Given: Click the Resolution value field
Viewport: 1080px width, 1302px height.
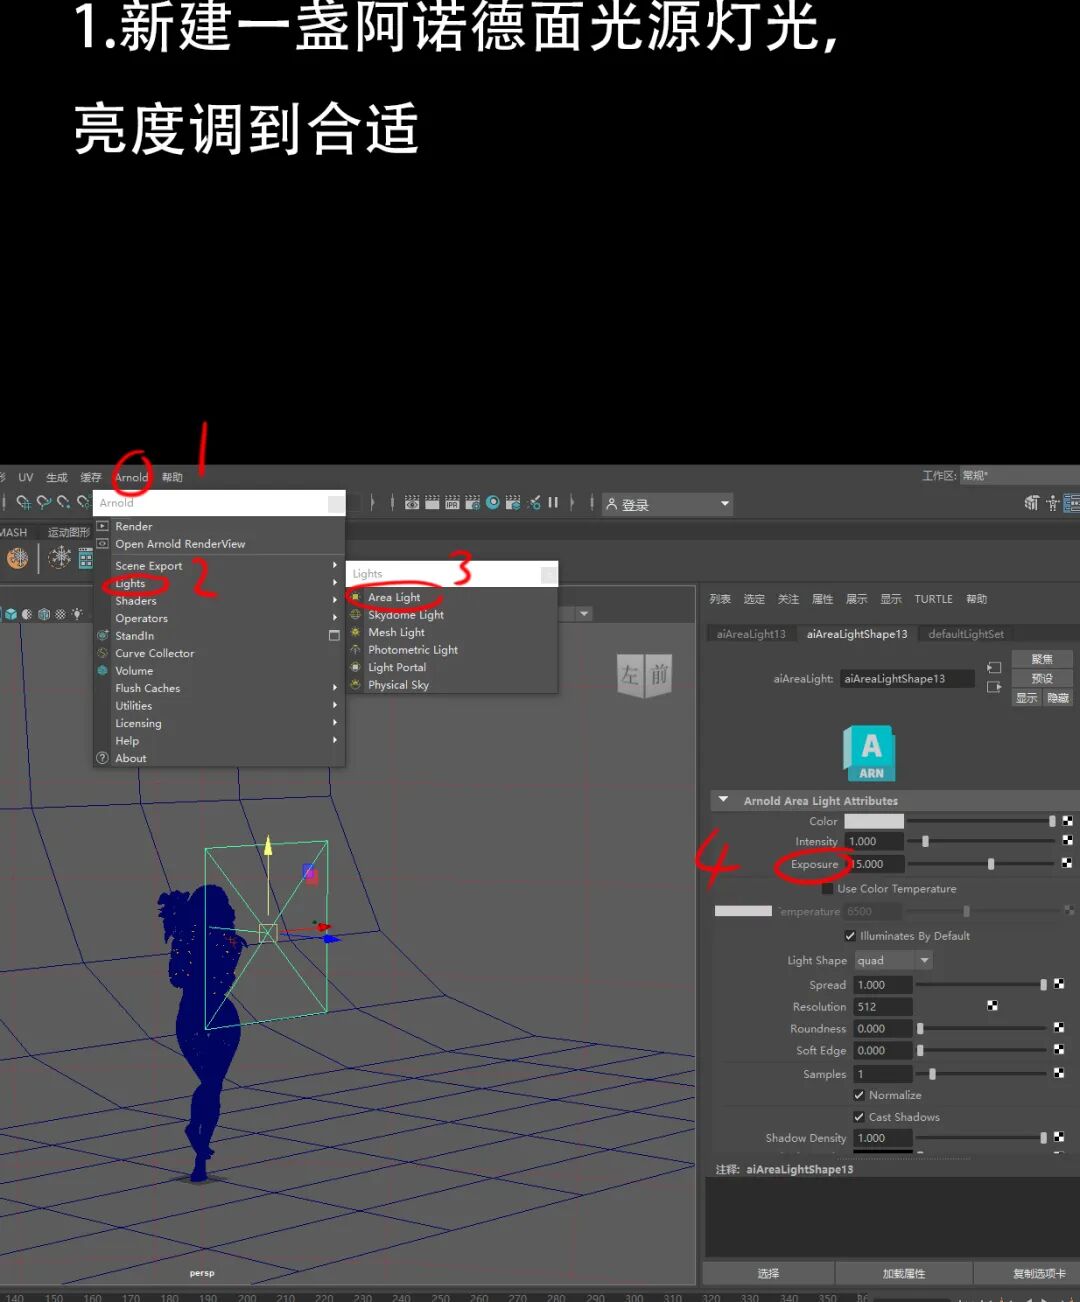Looking at the screenshot, I should coord(883,1006).
